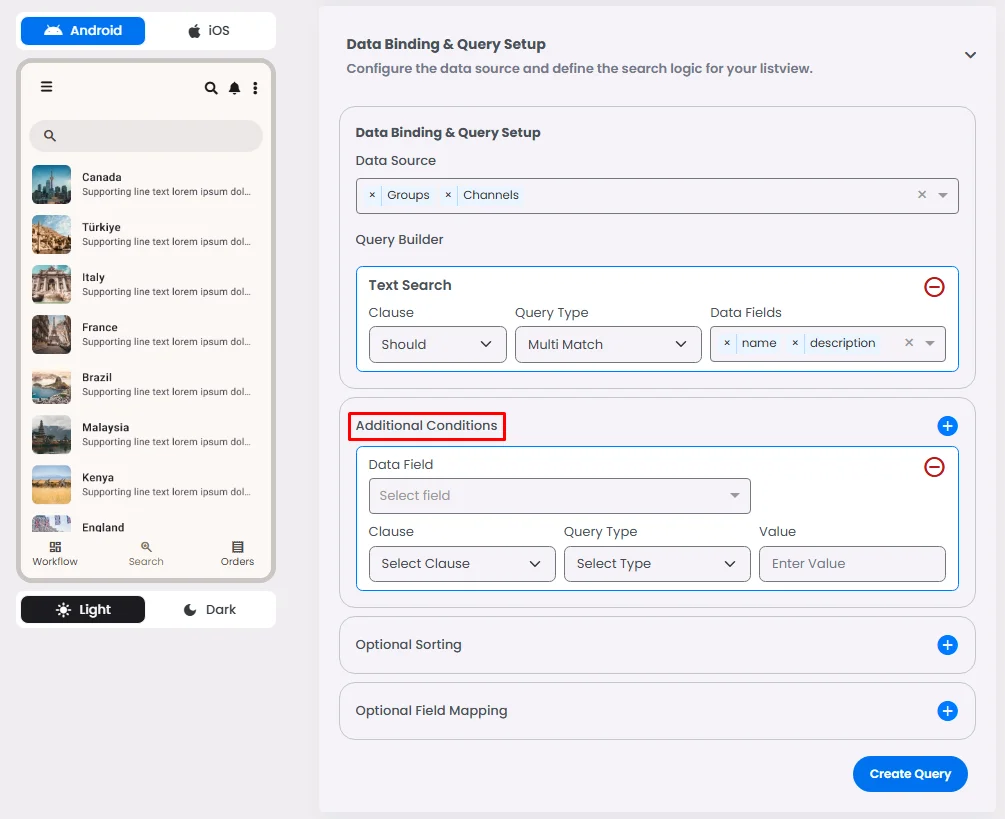Open the Orders tab in bottom navigation
Screen dimensions: 1005x819
pyautogui.click(x=237, y=553)
